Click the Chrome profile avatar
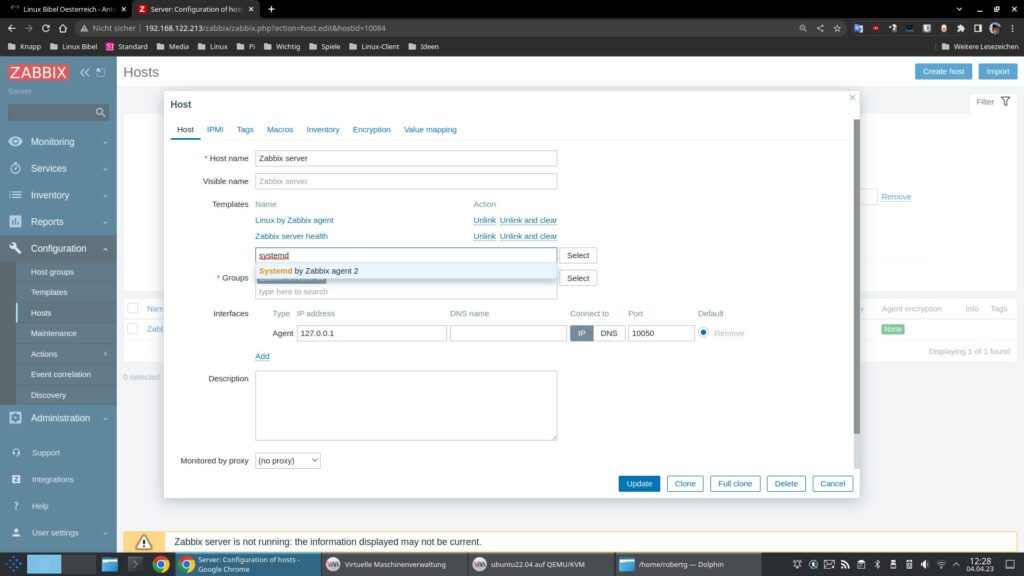This screenshot has width=1024, height=576. [995, 28]
